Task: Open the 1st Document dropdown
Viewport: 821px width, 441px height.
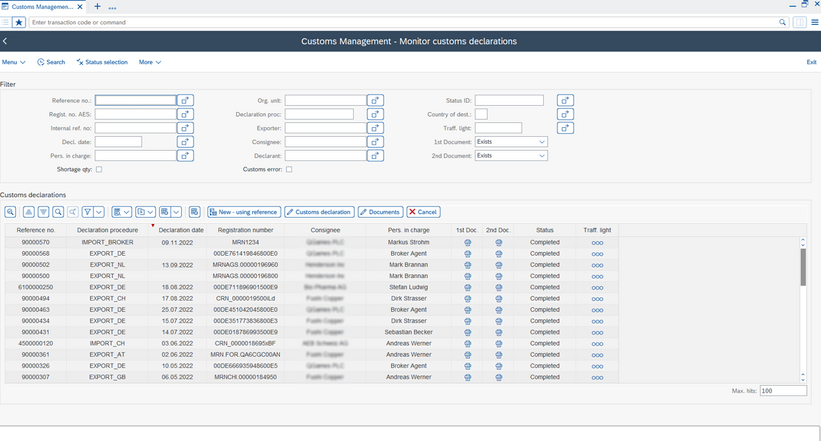Action: (x=511, y=142)
